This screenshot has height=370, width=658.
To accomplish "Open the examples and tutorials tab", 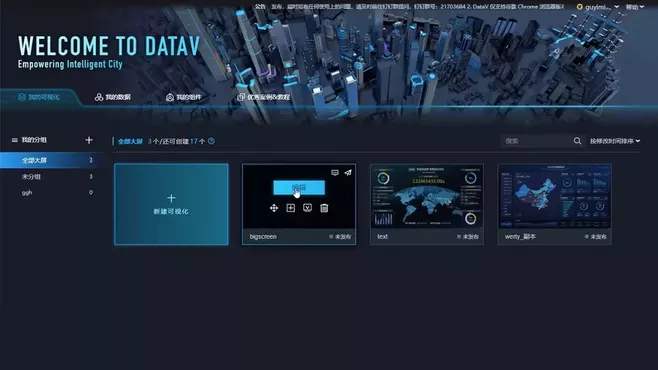I will pyautogui.click(x=264, y=97).
